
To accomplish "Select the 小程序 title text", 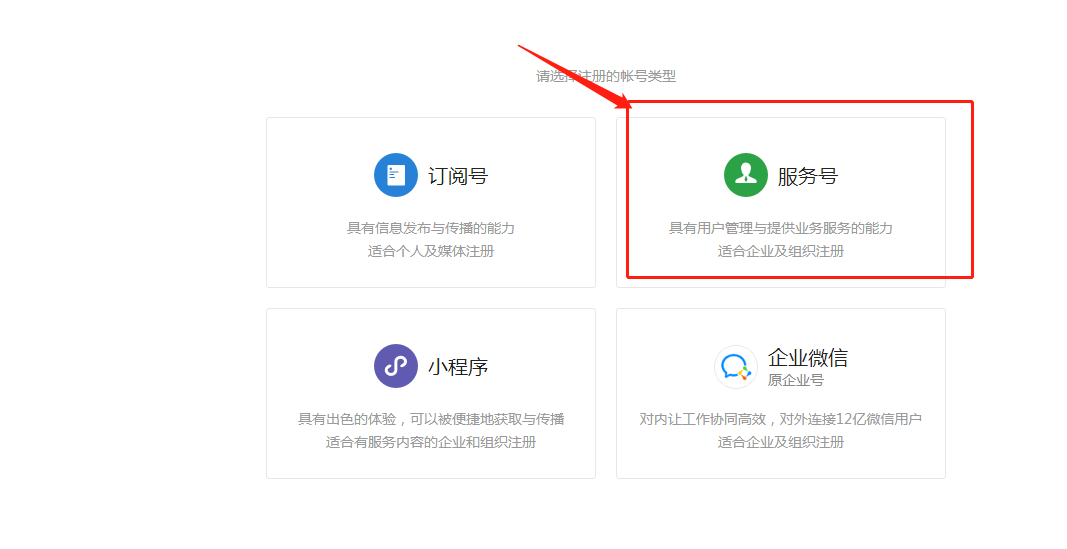I will [x=458, y=367].
